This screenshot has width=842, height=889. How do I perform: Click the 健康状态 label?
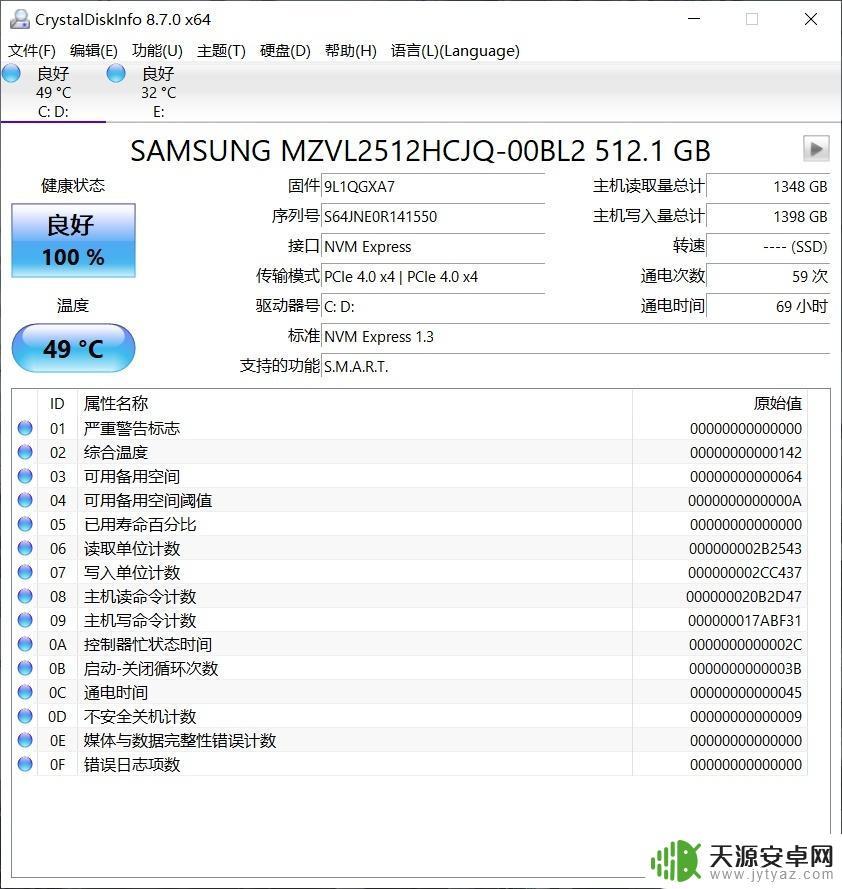pyautogui.click(x=73, y=185)
